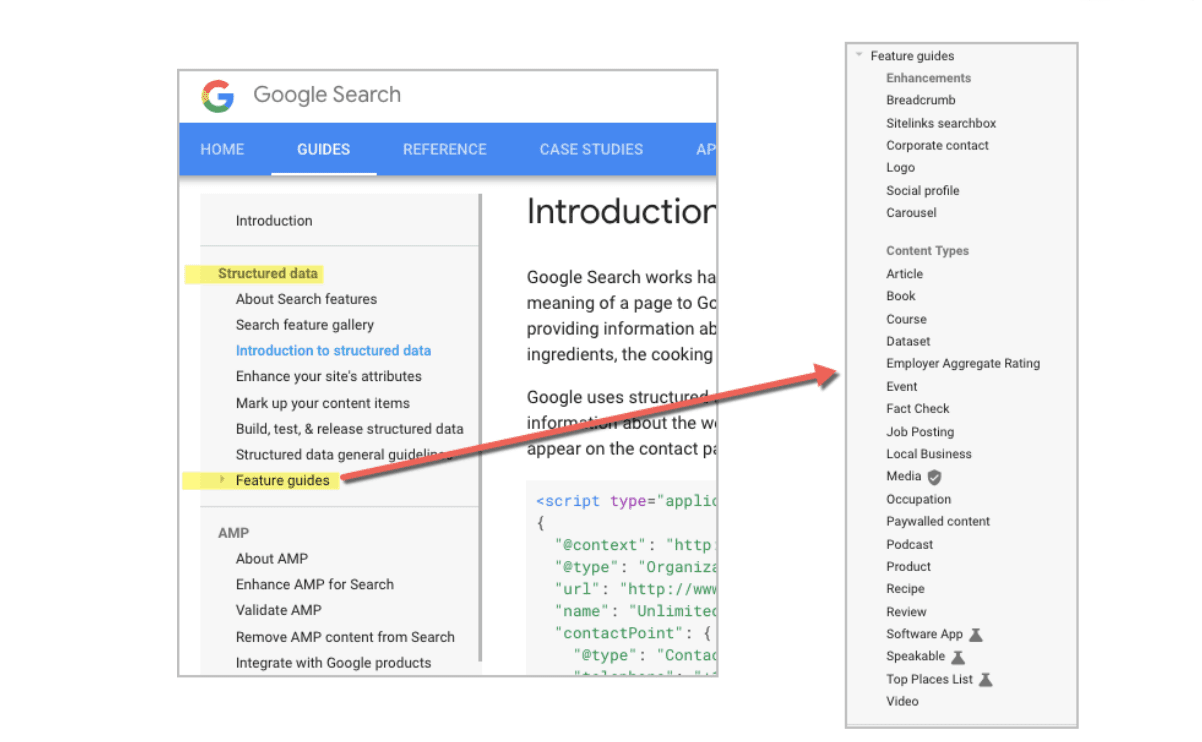1202x742 pixels.
Task: Select Validate AMP
Action: tap(279, 610)
